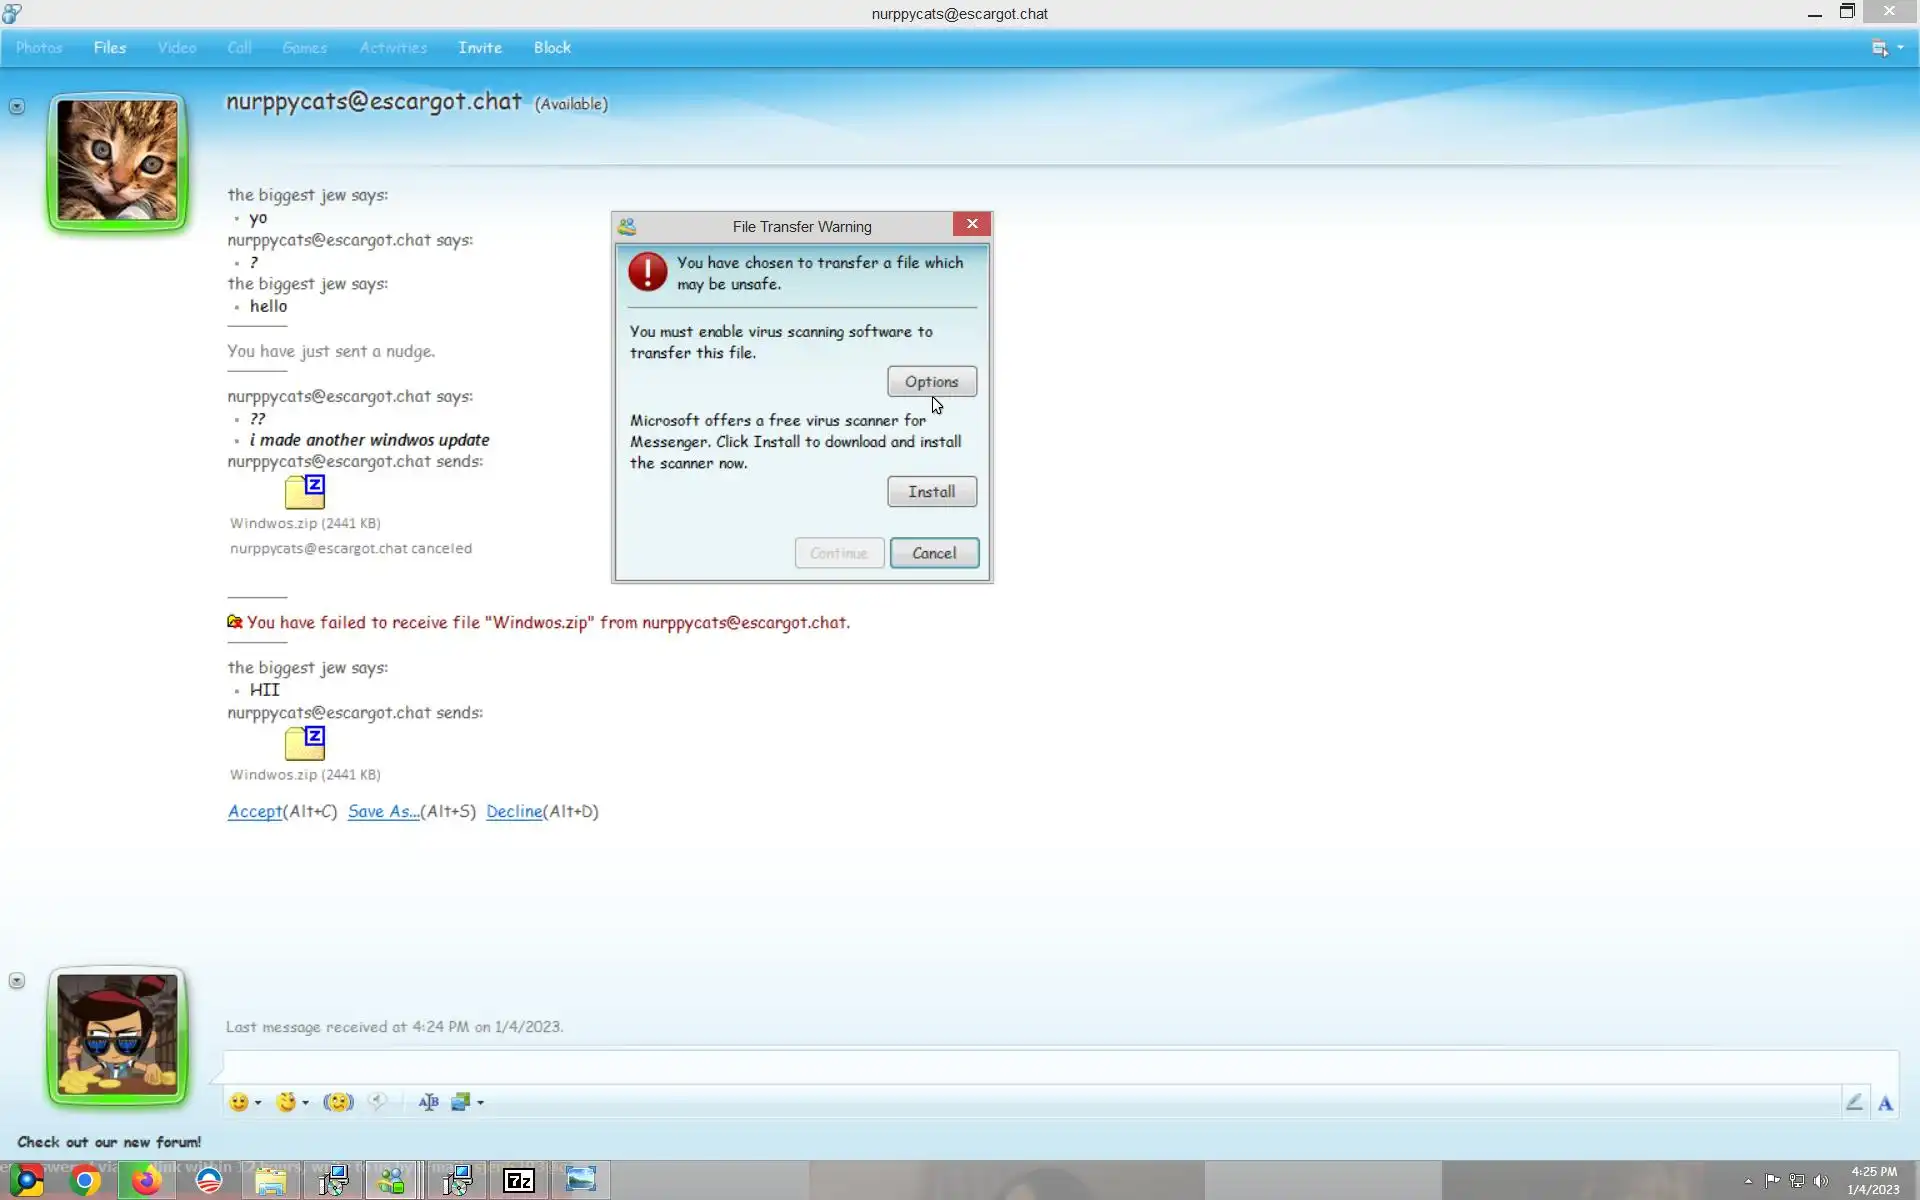Screen dimensions: 1920x1200
Task: Click the handwriting pen mode icon
Action: [x=1854, y=1102]
